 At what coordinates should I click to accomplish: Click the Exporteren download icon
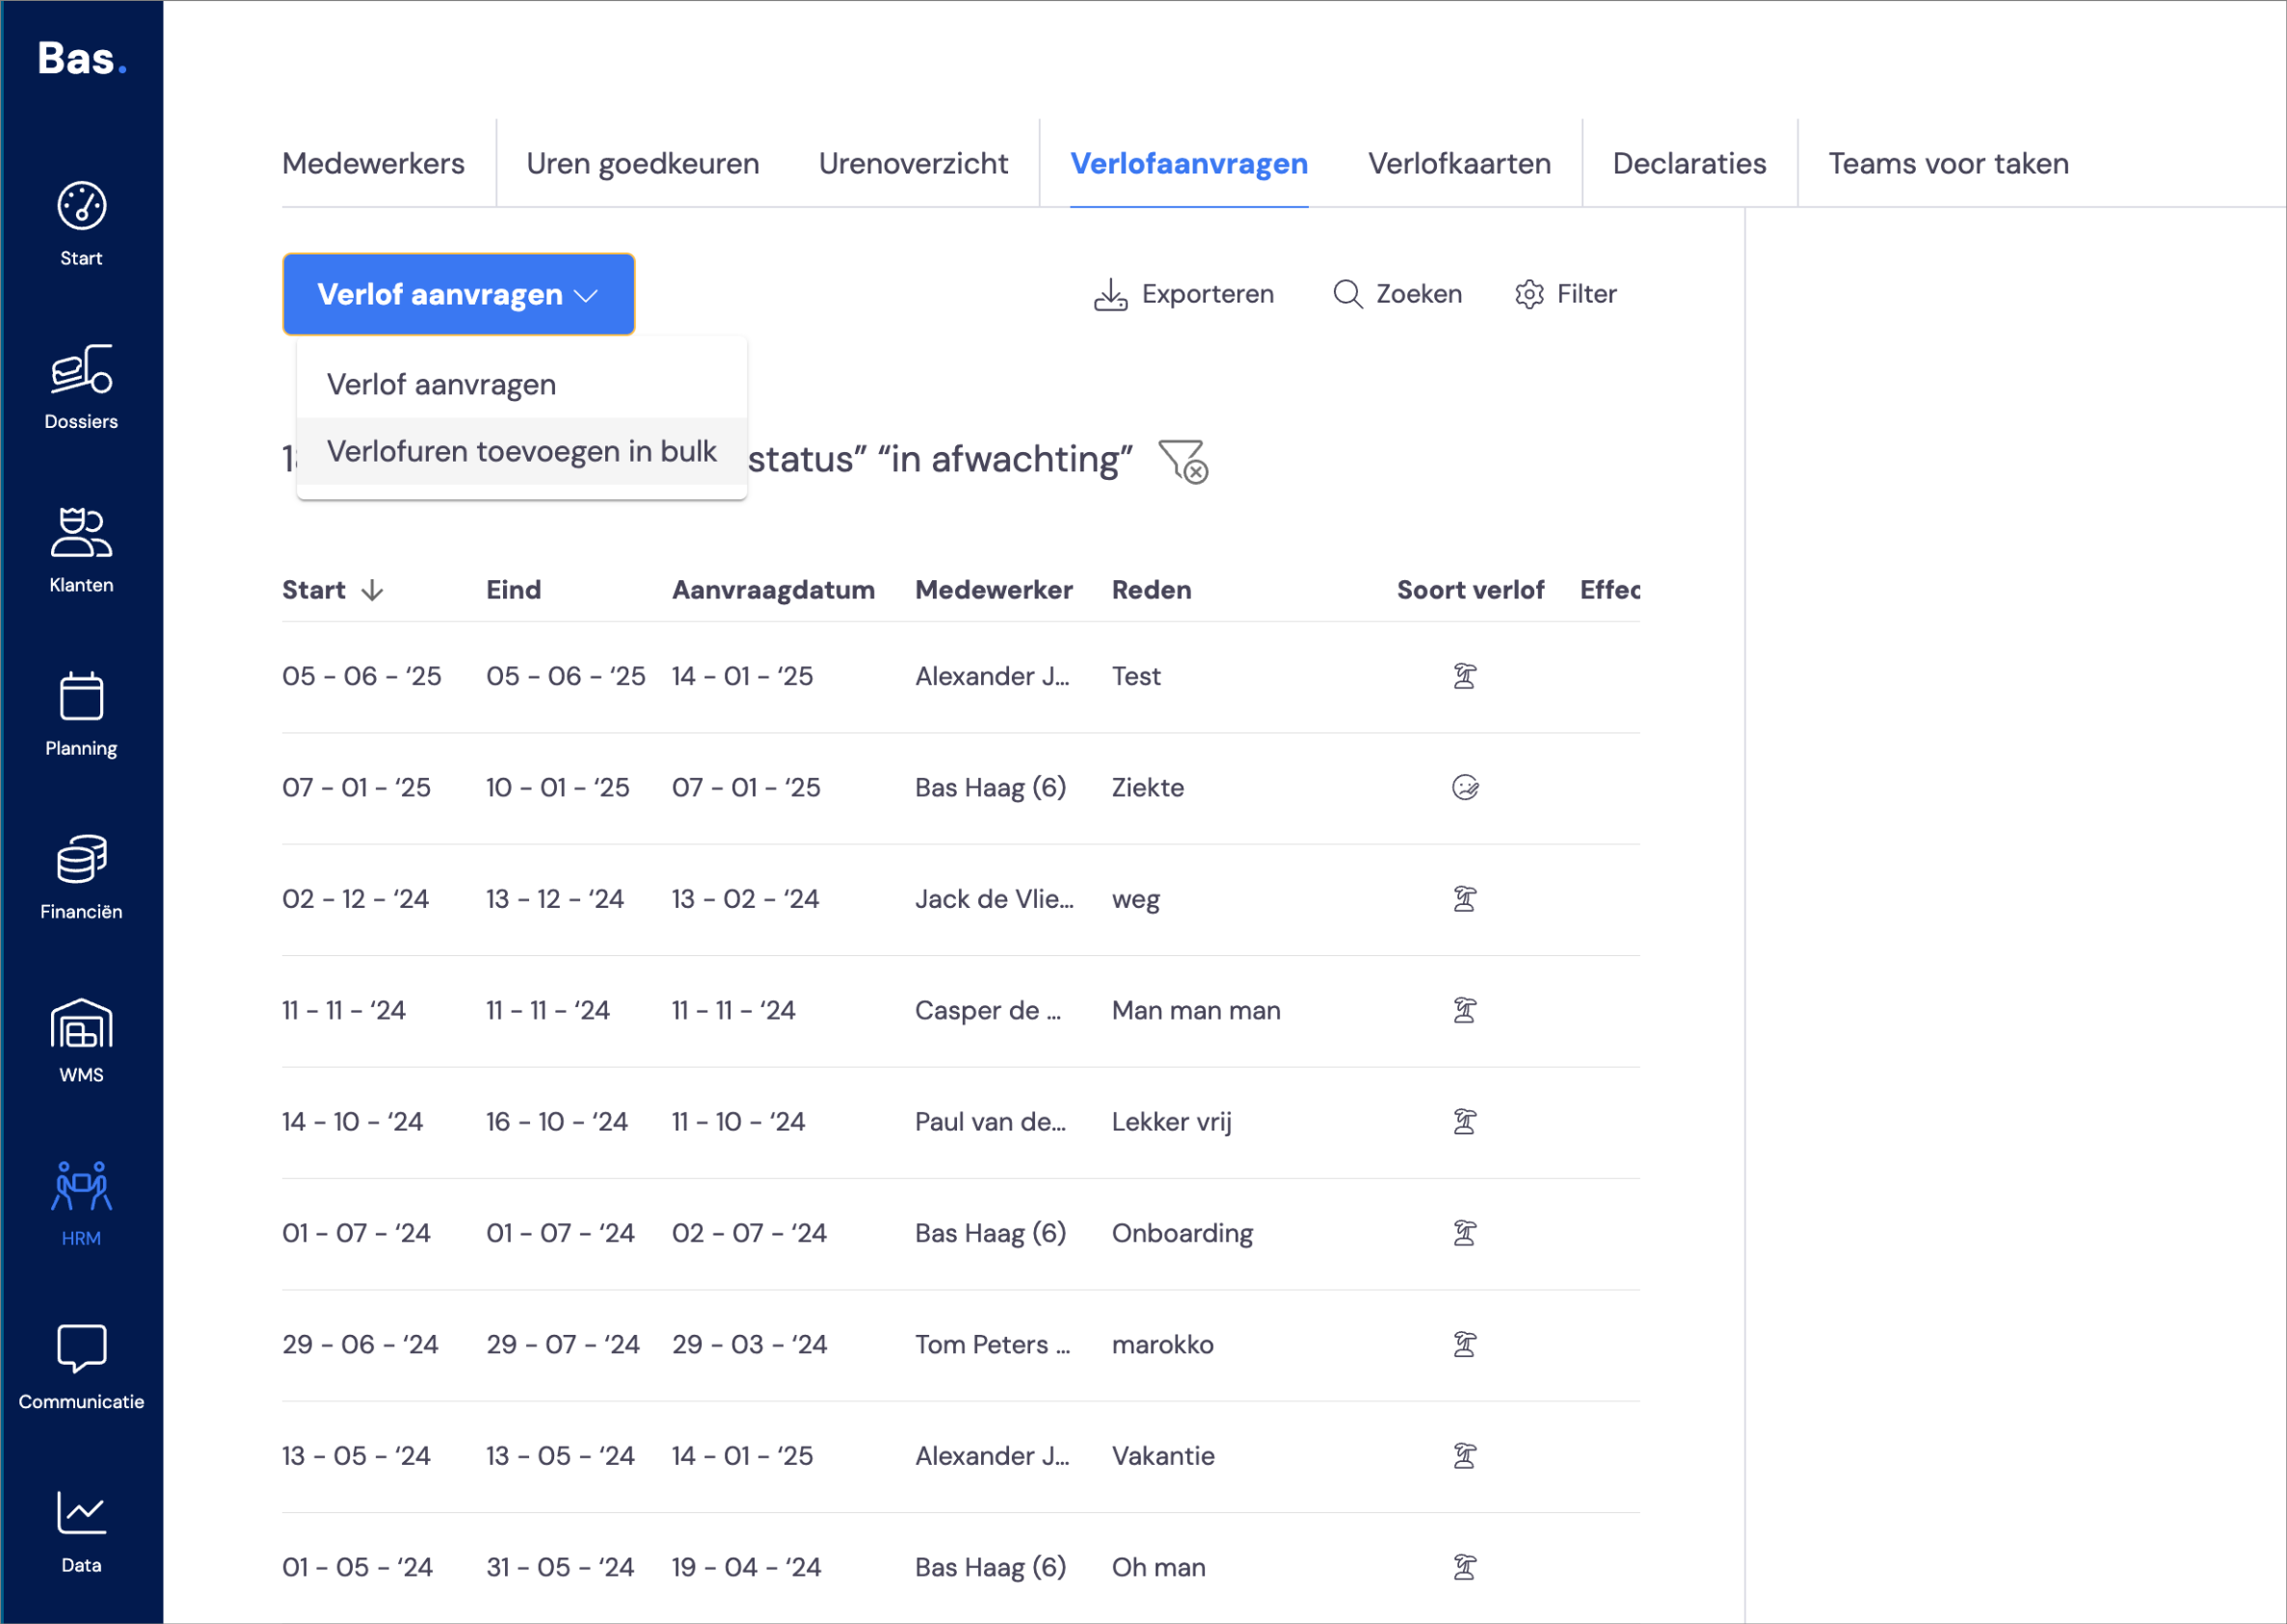1110,294
